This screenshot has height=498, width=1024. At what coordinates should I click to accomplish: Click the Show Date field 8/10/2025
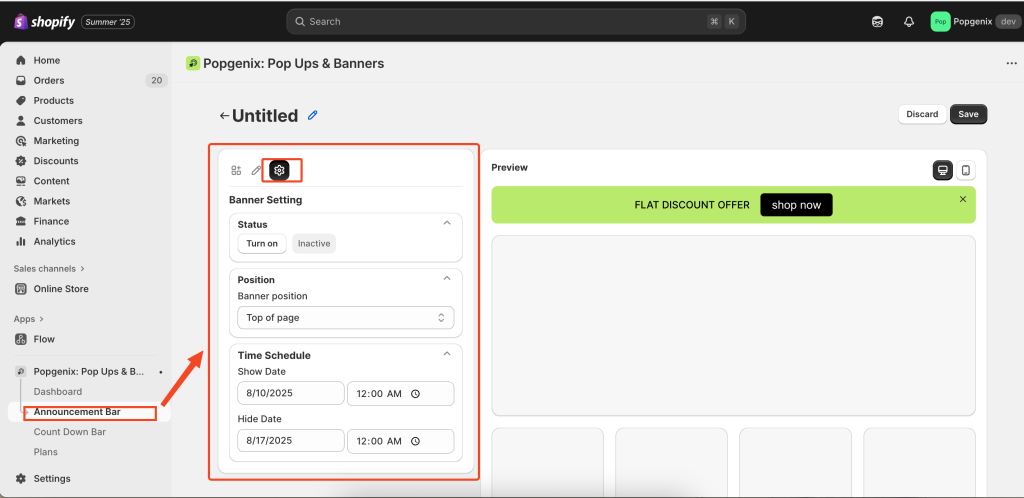[291, 394]
